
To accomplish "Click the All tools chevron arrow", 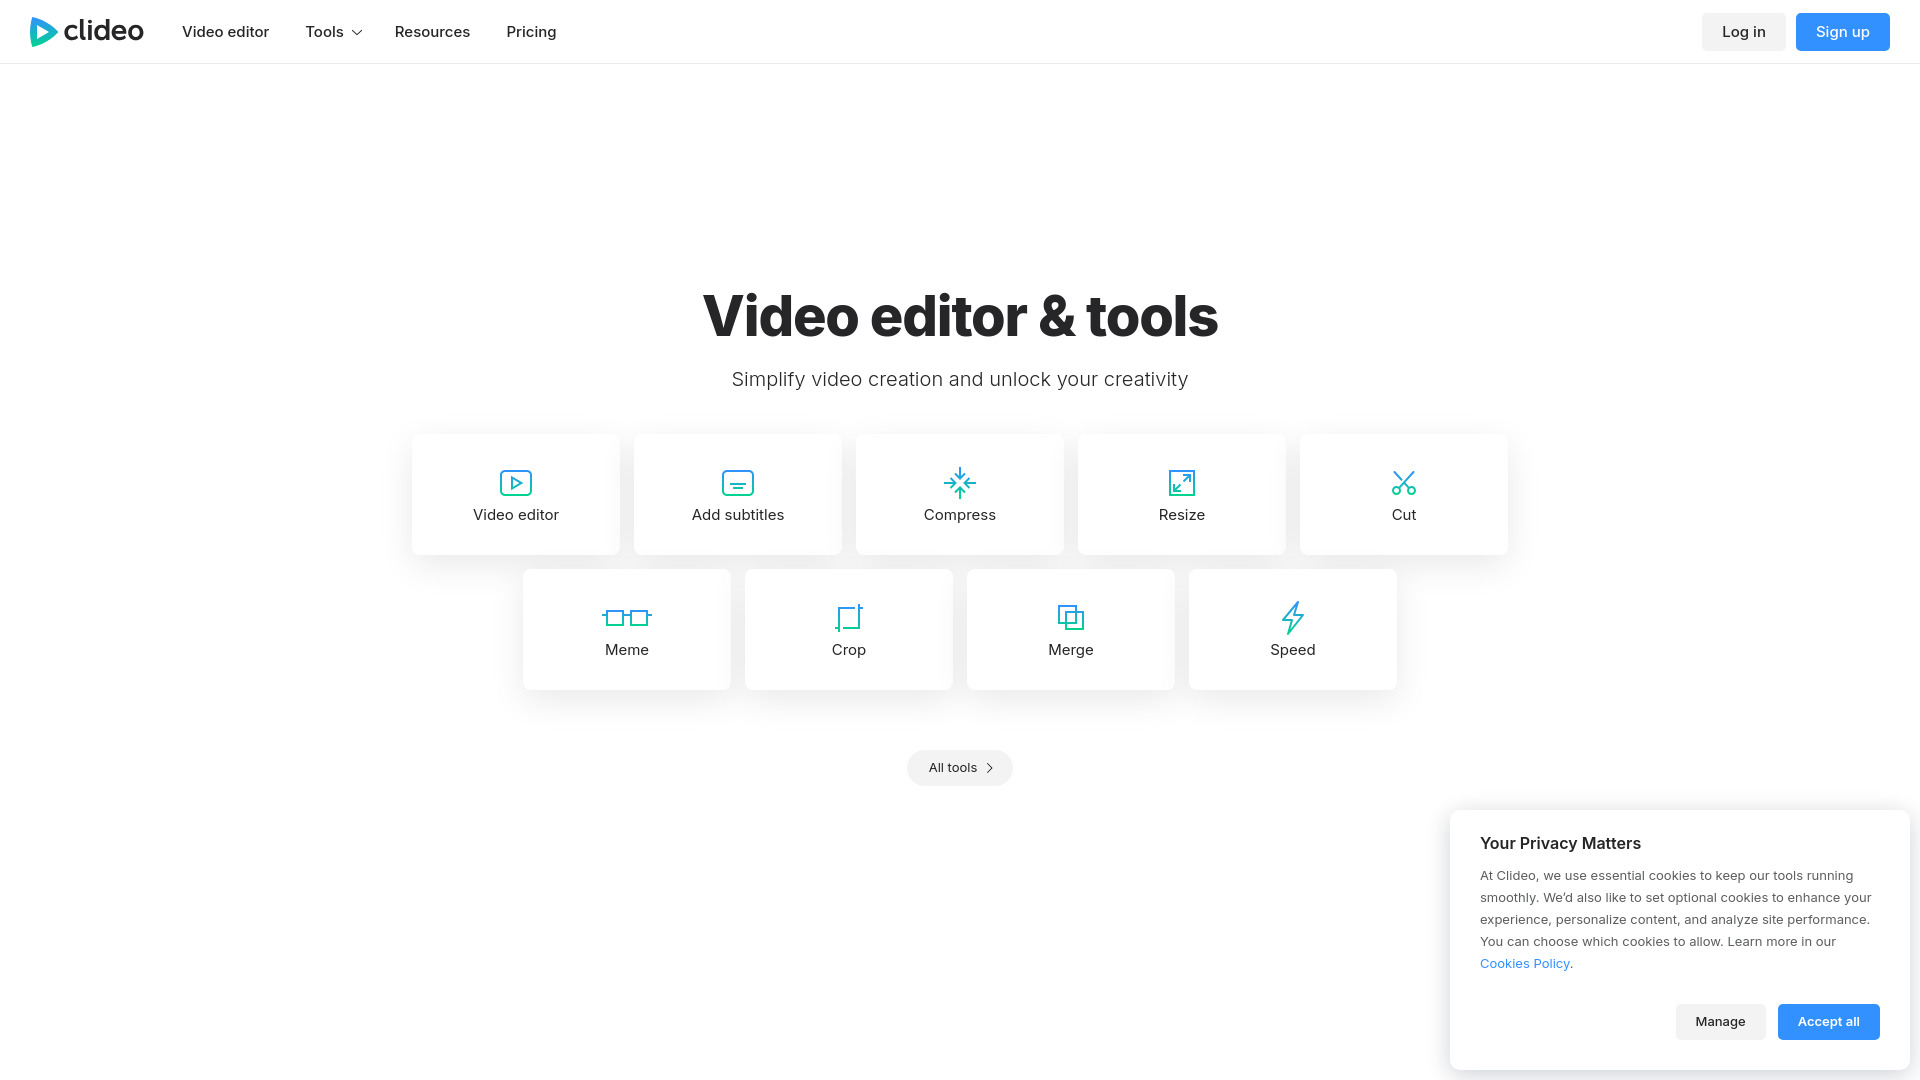I will [x=990, y=767].
